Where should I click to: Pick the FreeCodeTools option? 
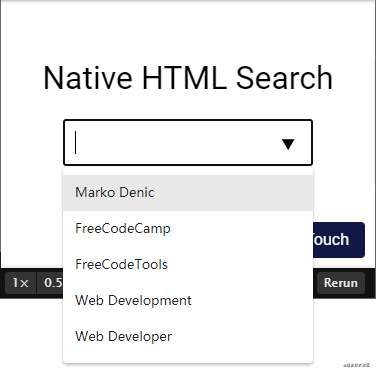[188, 265]
